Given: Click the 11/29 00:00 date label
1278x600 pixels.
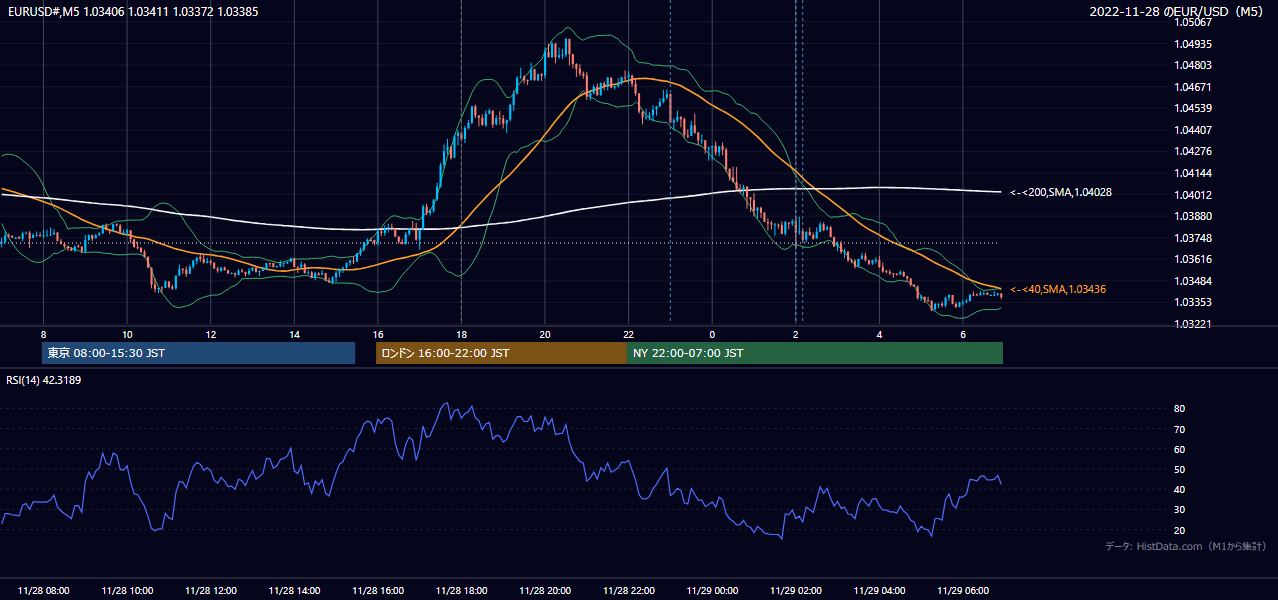Looking at the screenshot, I should (712, 591).
